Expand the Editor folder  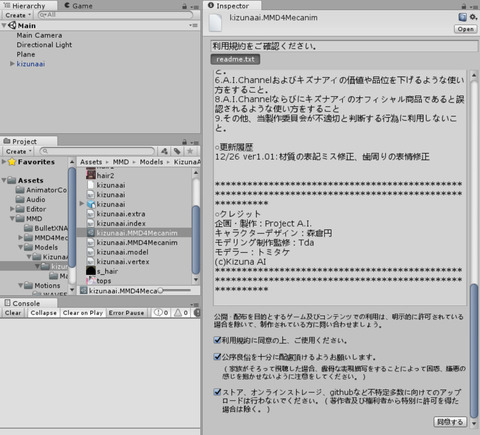(12, 209)
